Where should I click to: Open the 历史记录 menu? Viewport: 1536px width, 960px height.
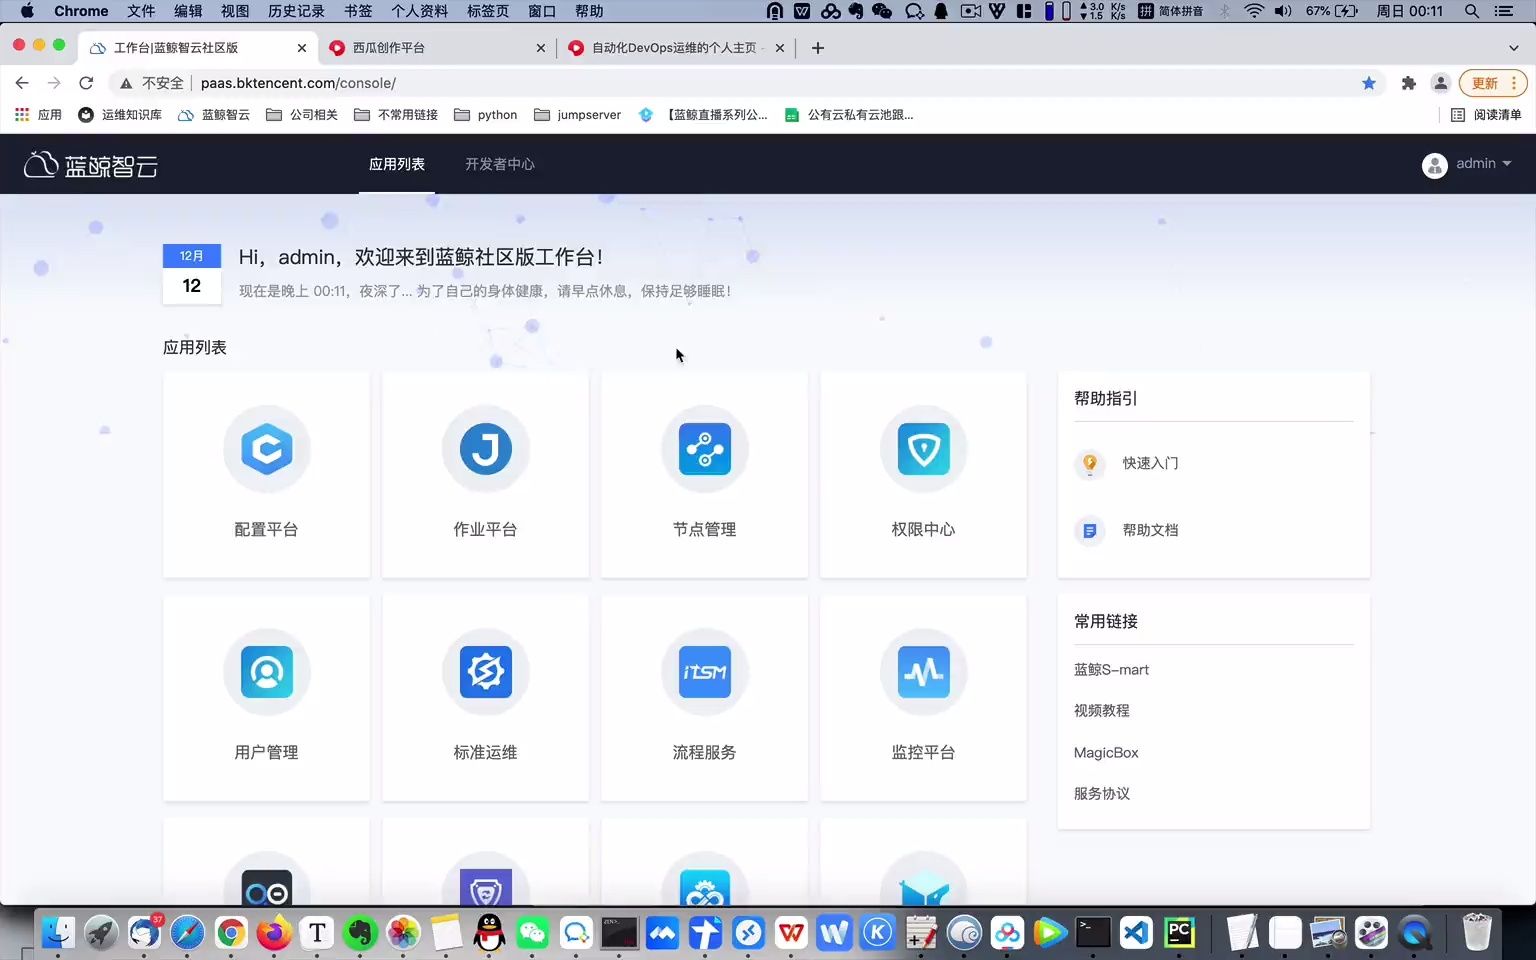(x=296, y=11)
